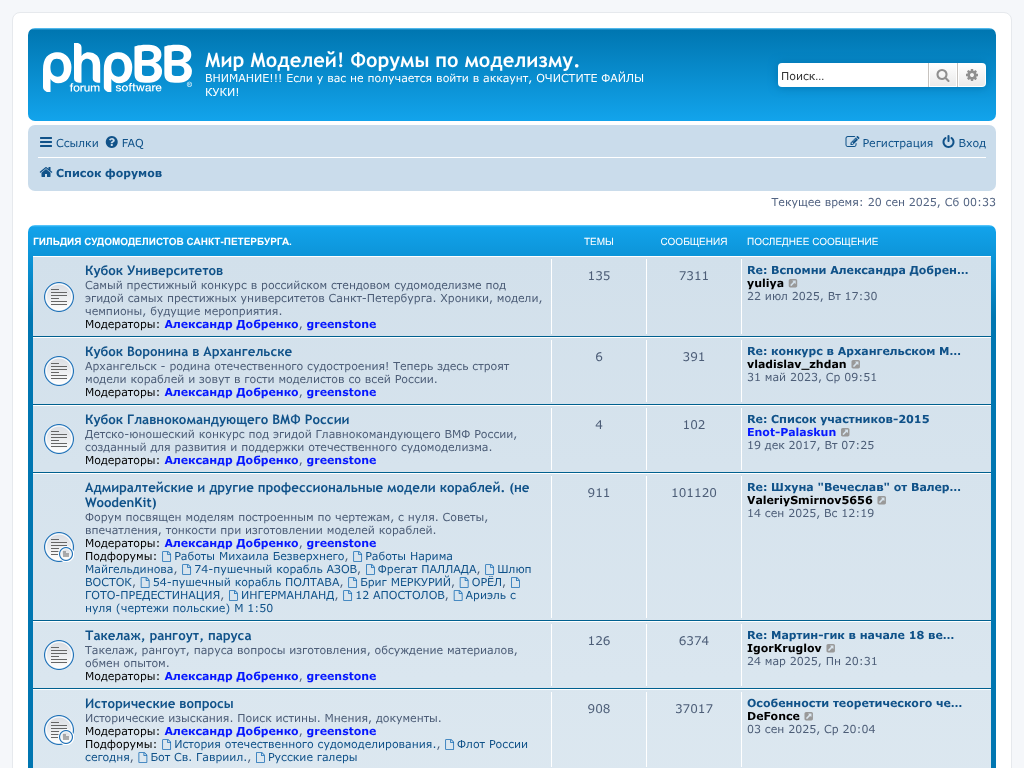Click the phpBB logo

[117, 70]
